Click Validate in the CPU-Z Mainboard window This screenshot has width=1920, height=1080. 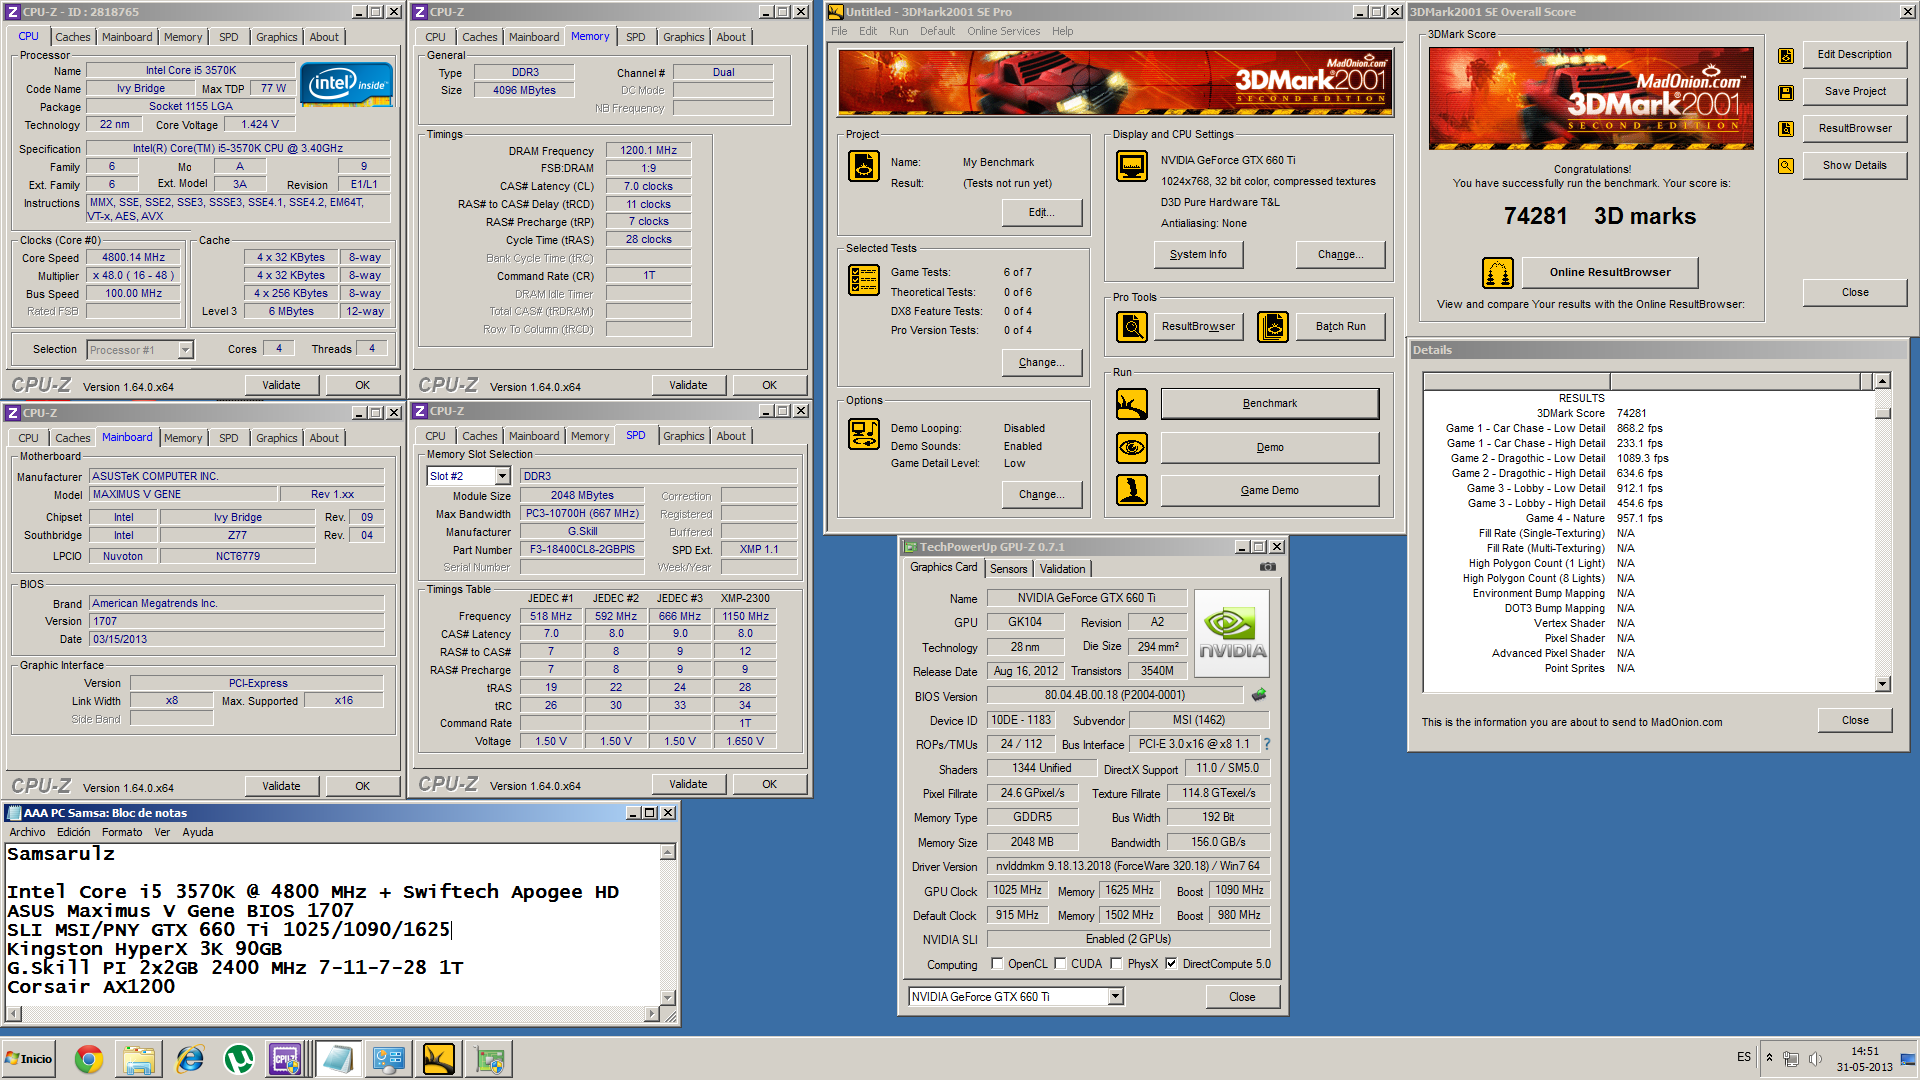[x=281, y=786]
